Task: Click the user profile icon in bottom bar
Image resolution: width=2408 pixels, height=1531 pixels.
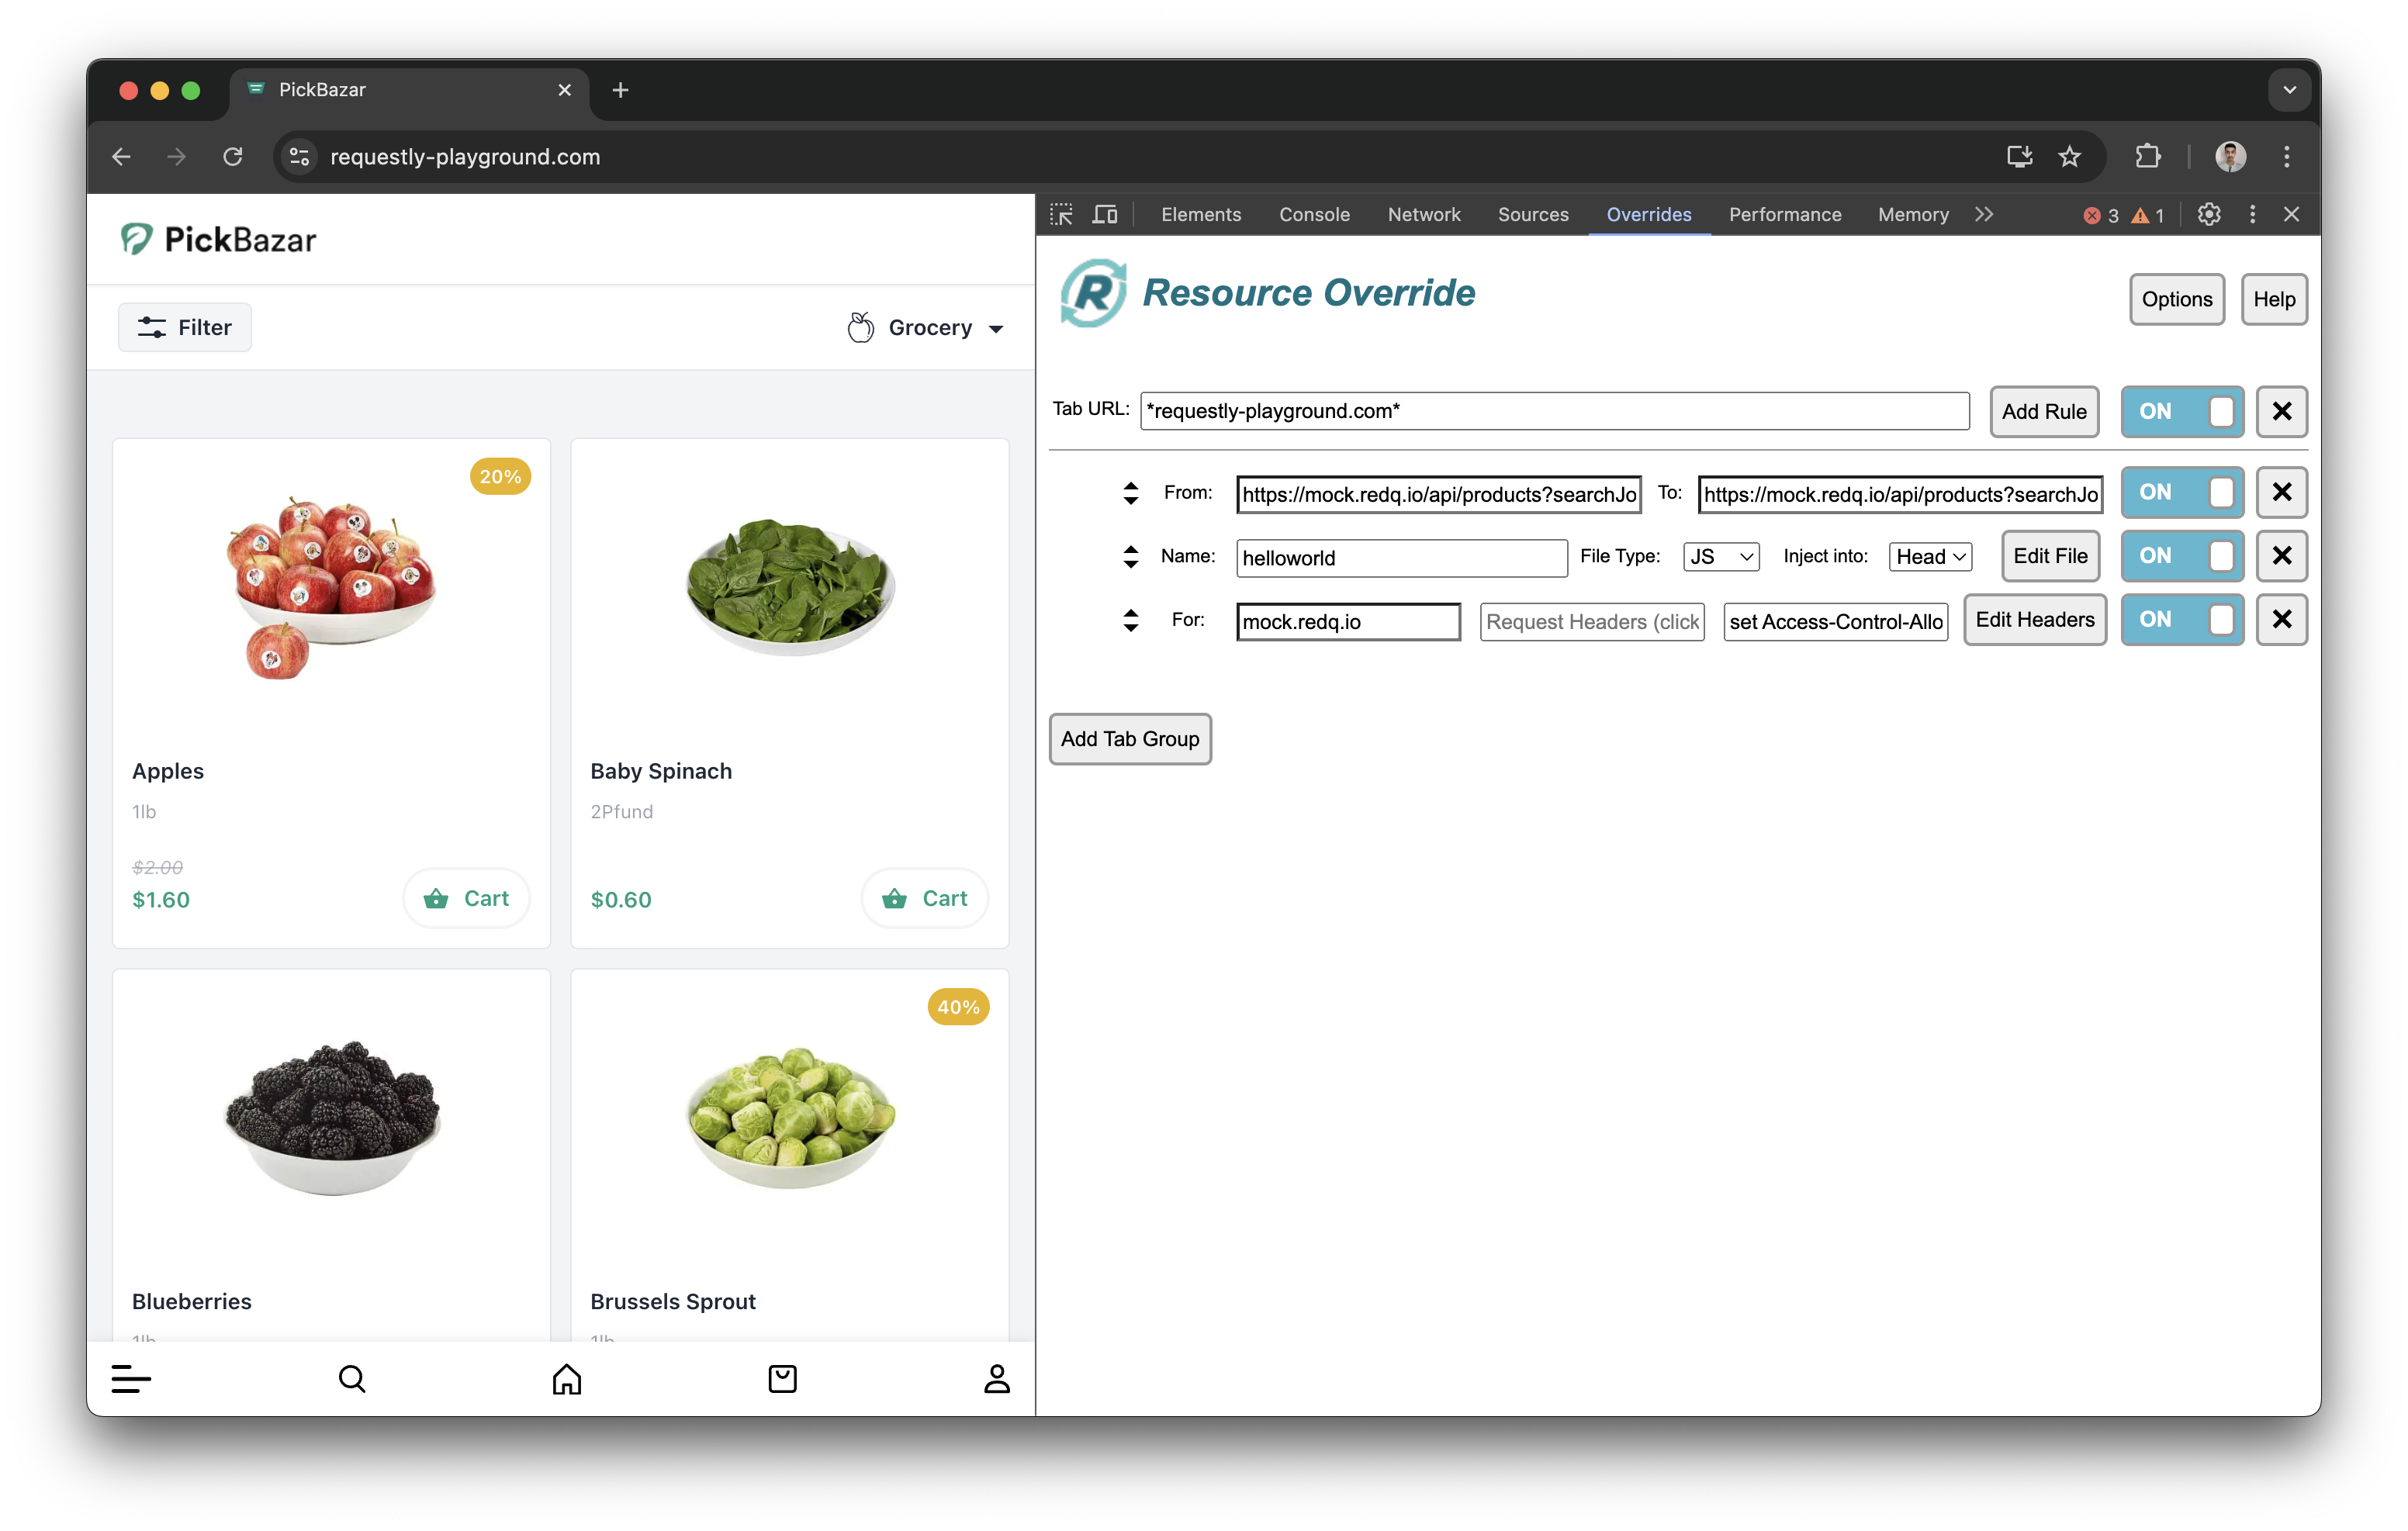Action: [x=996, y=1379]
